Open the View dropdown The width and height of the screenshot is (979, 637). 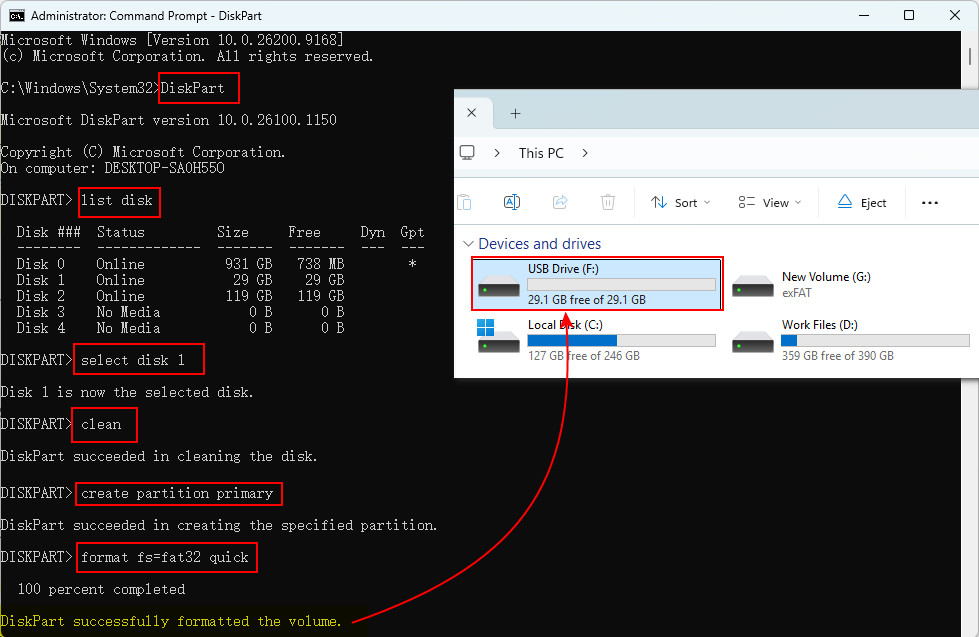[769, 202]
